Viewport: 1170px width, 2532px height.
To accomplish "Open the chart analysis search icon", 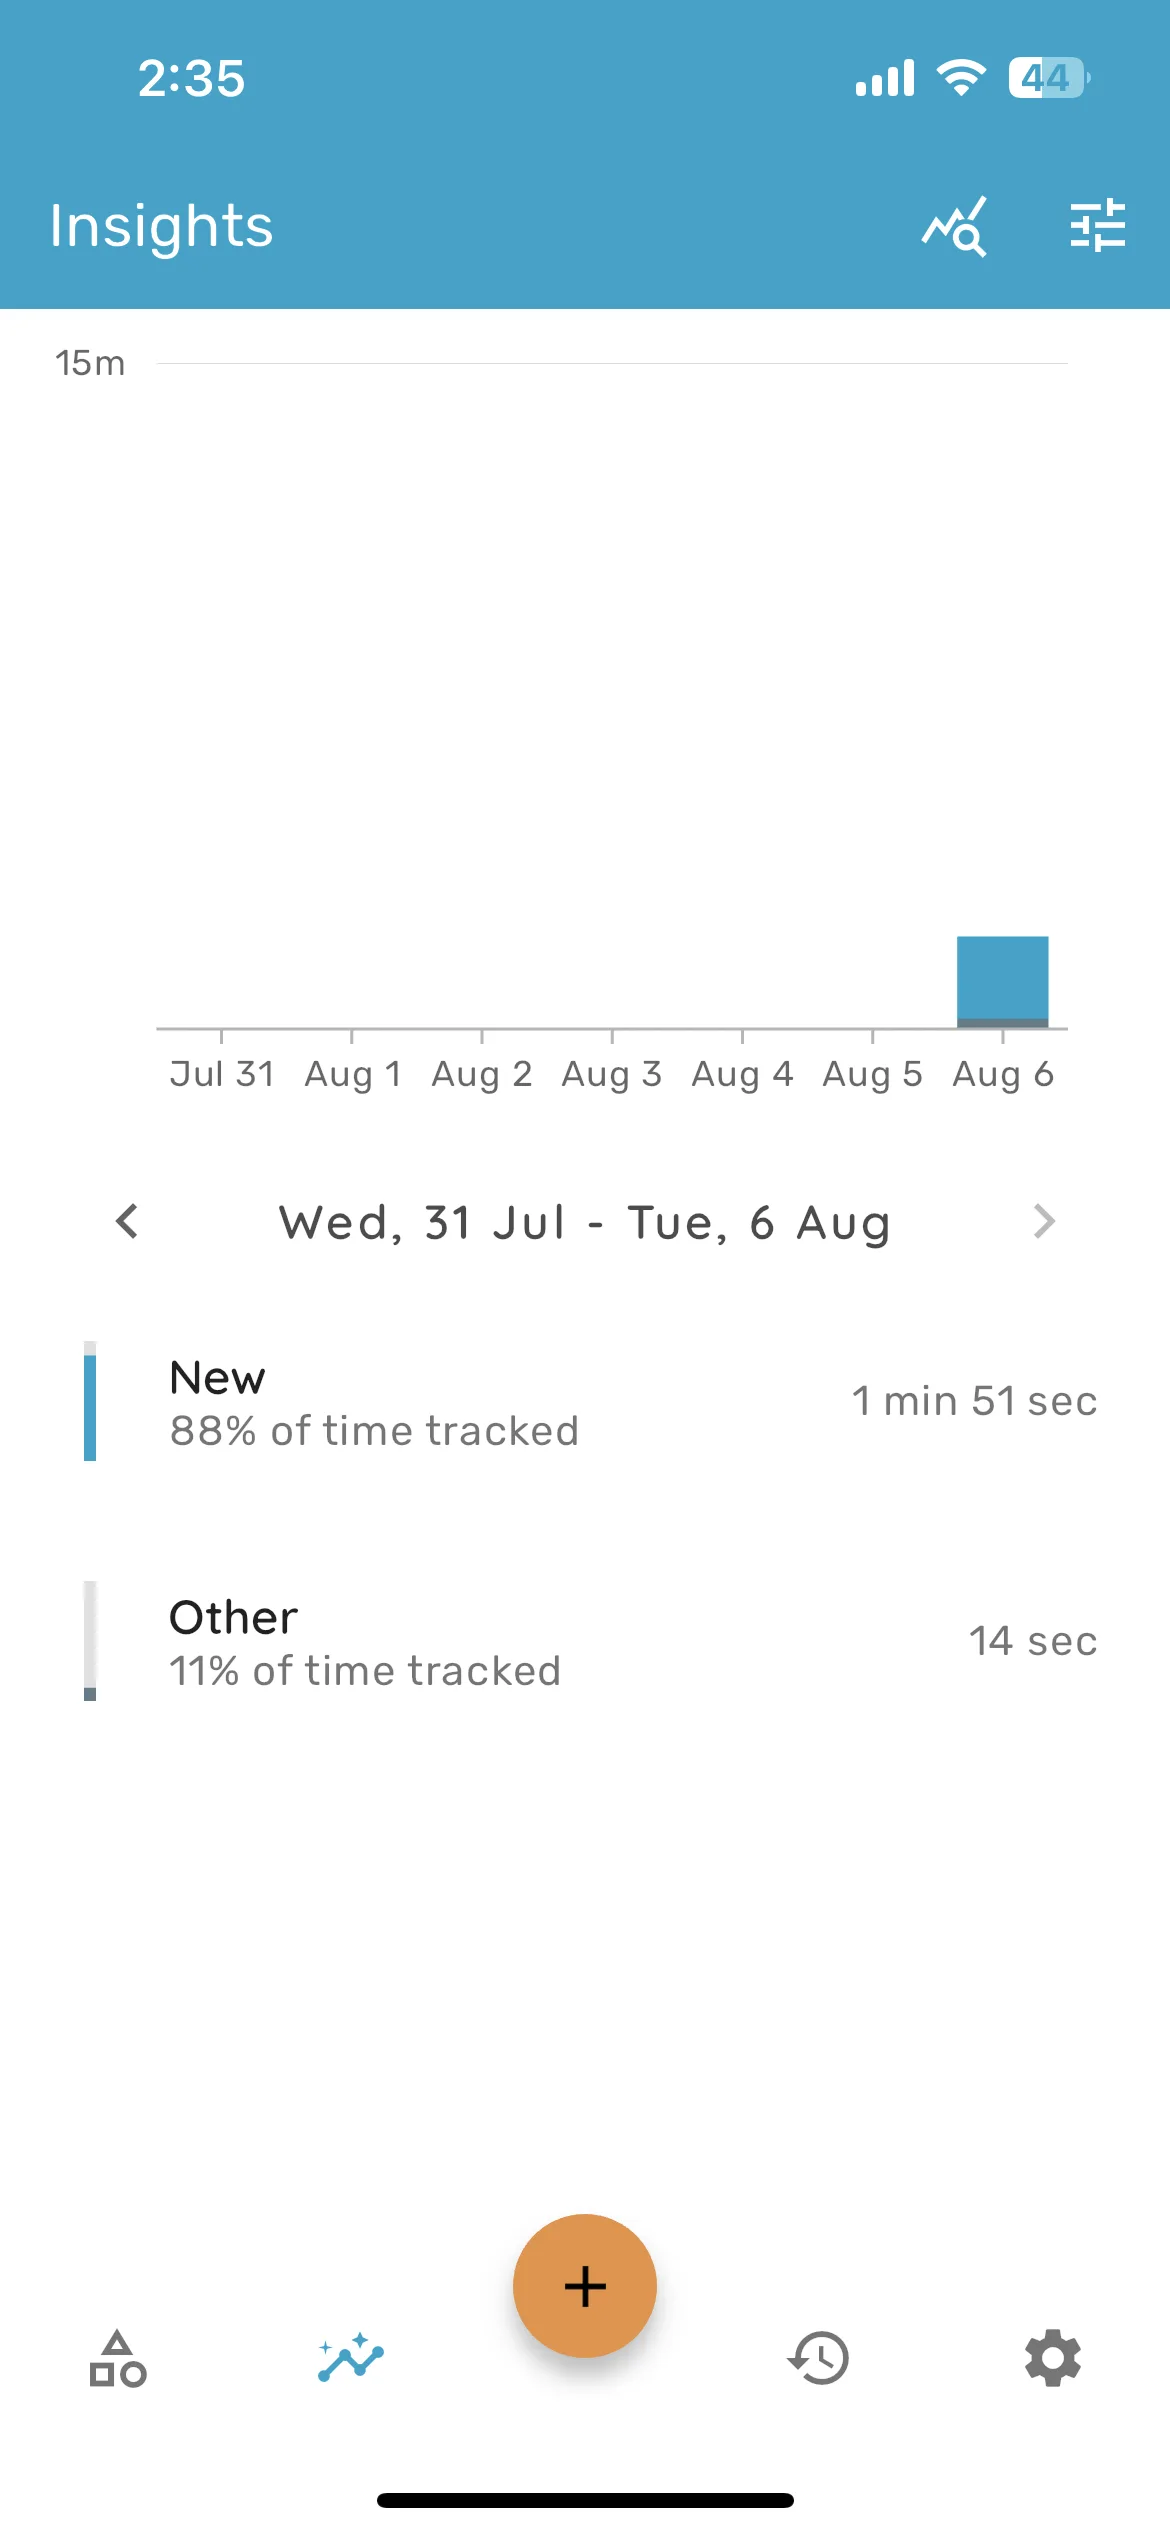I will coord(955,226).
